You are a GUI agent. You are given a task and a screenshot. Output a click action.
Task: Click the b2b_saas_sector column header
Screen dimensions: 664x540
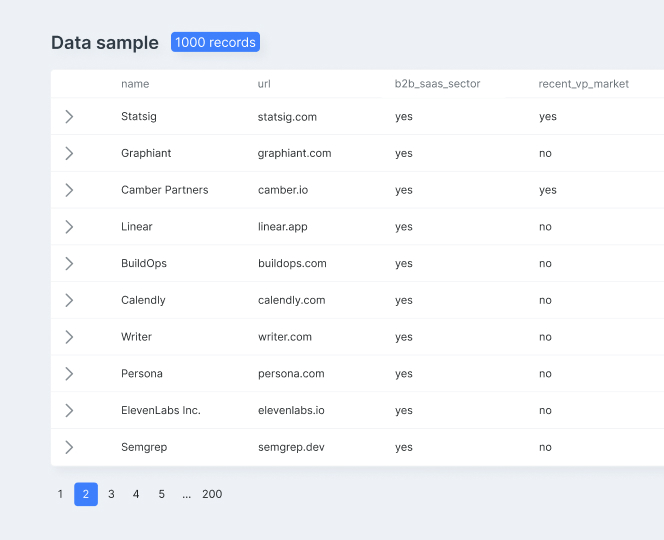click(x=437, y=84)
